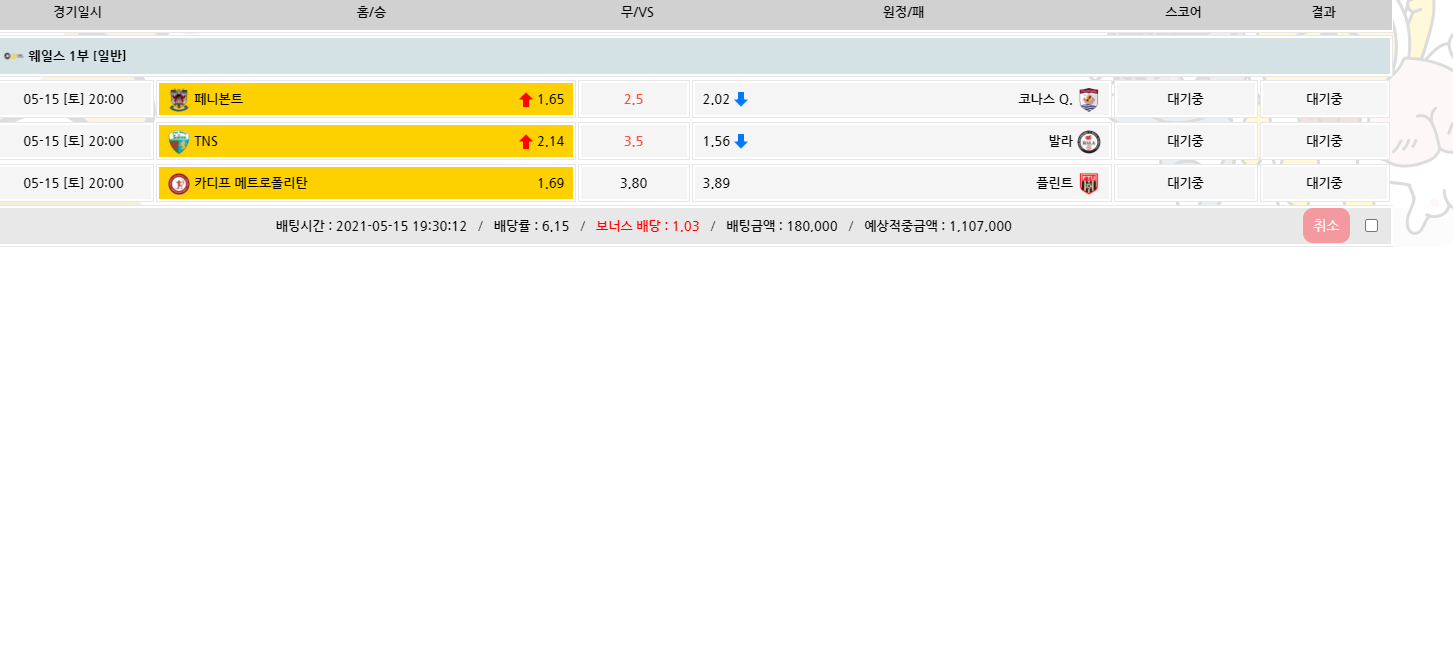The image size is (1453, 648).
Task: Click the 홈/승 column header
Action: tap(371, 12)
